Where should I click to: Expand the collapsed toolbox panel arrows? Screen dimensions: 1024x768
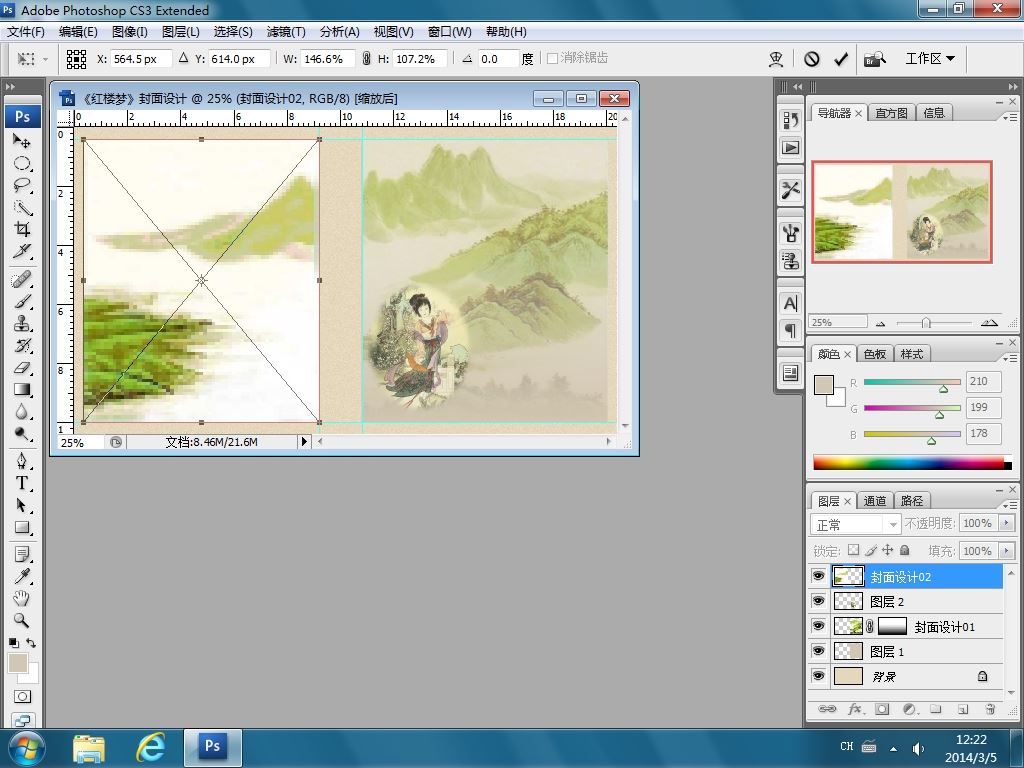pyautogui.click(x=10, y=86)
